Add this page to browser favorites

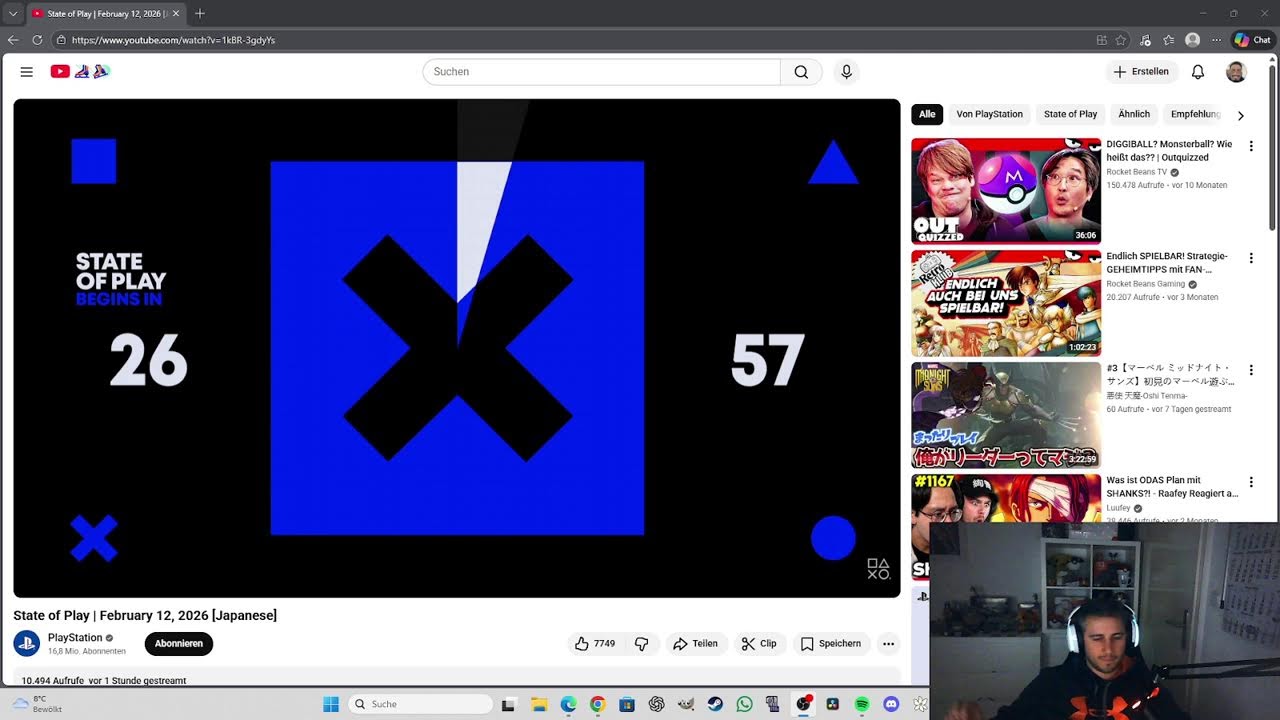[x=1121, y=40]
